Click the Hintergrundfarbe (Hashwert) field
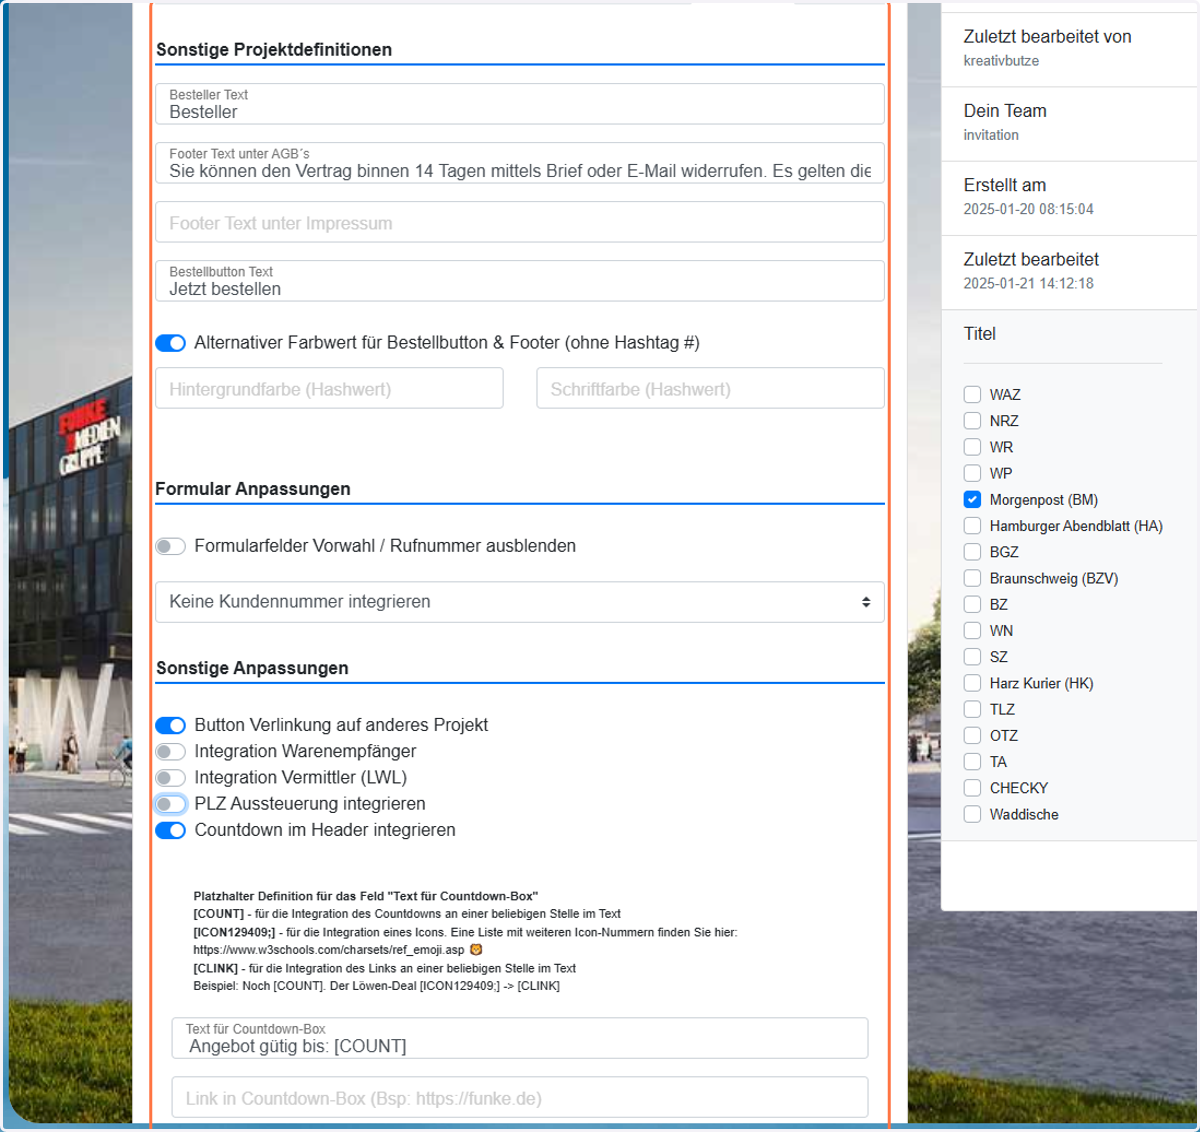Screen dimensions: 1200x1132 coord(329,388)
